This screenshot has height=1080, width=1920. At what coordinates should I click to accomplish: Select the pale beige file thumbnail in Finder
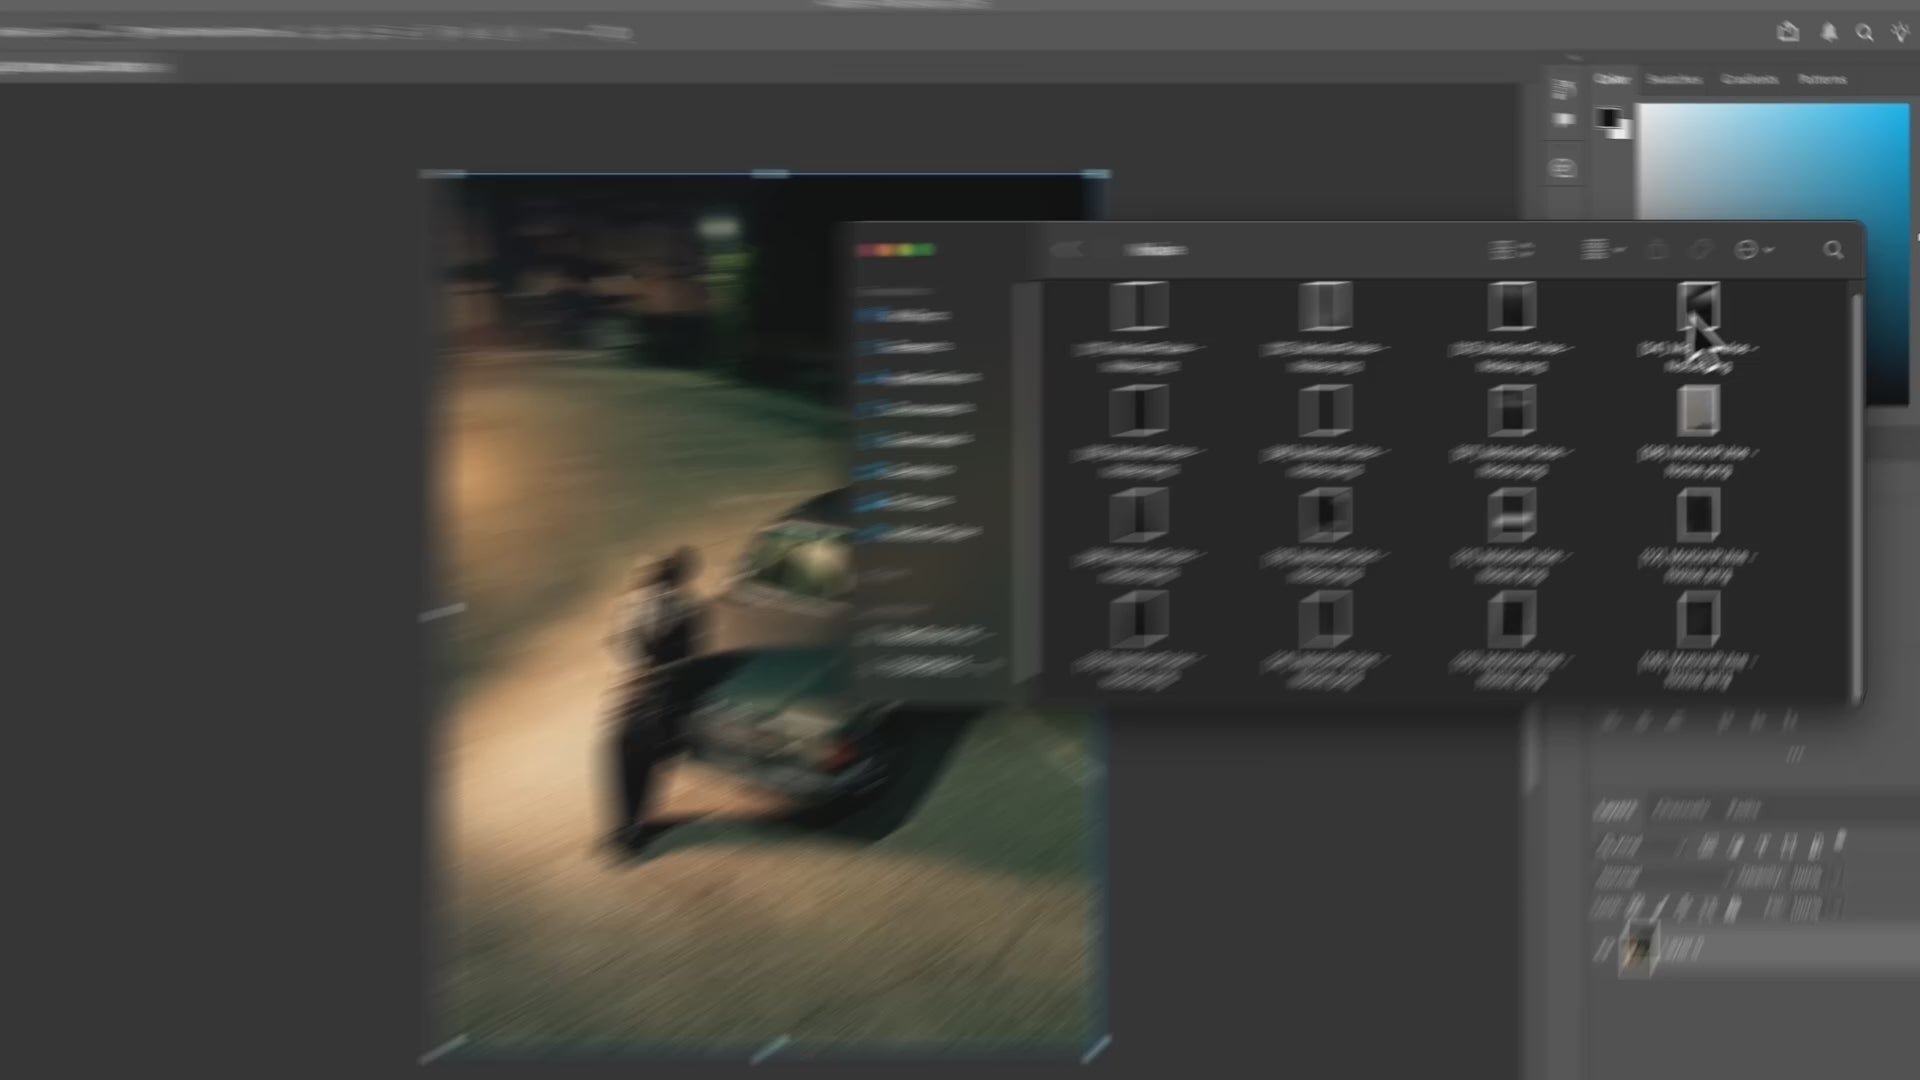point(1698,410)
